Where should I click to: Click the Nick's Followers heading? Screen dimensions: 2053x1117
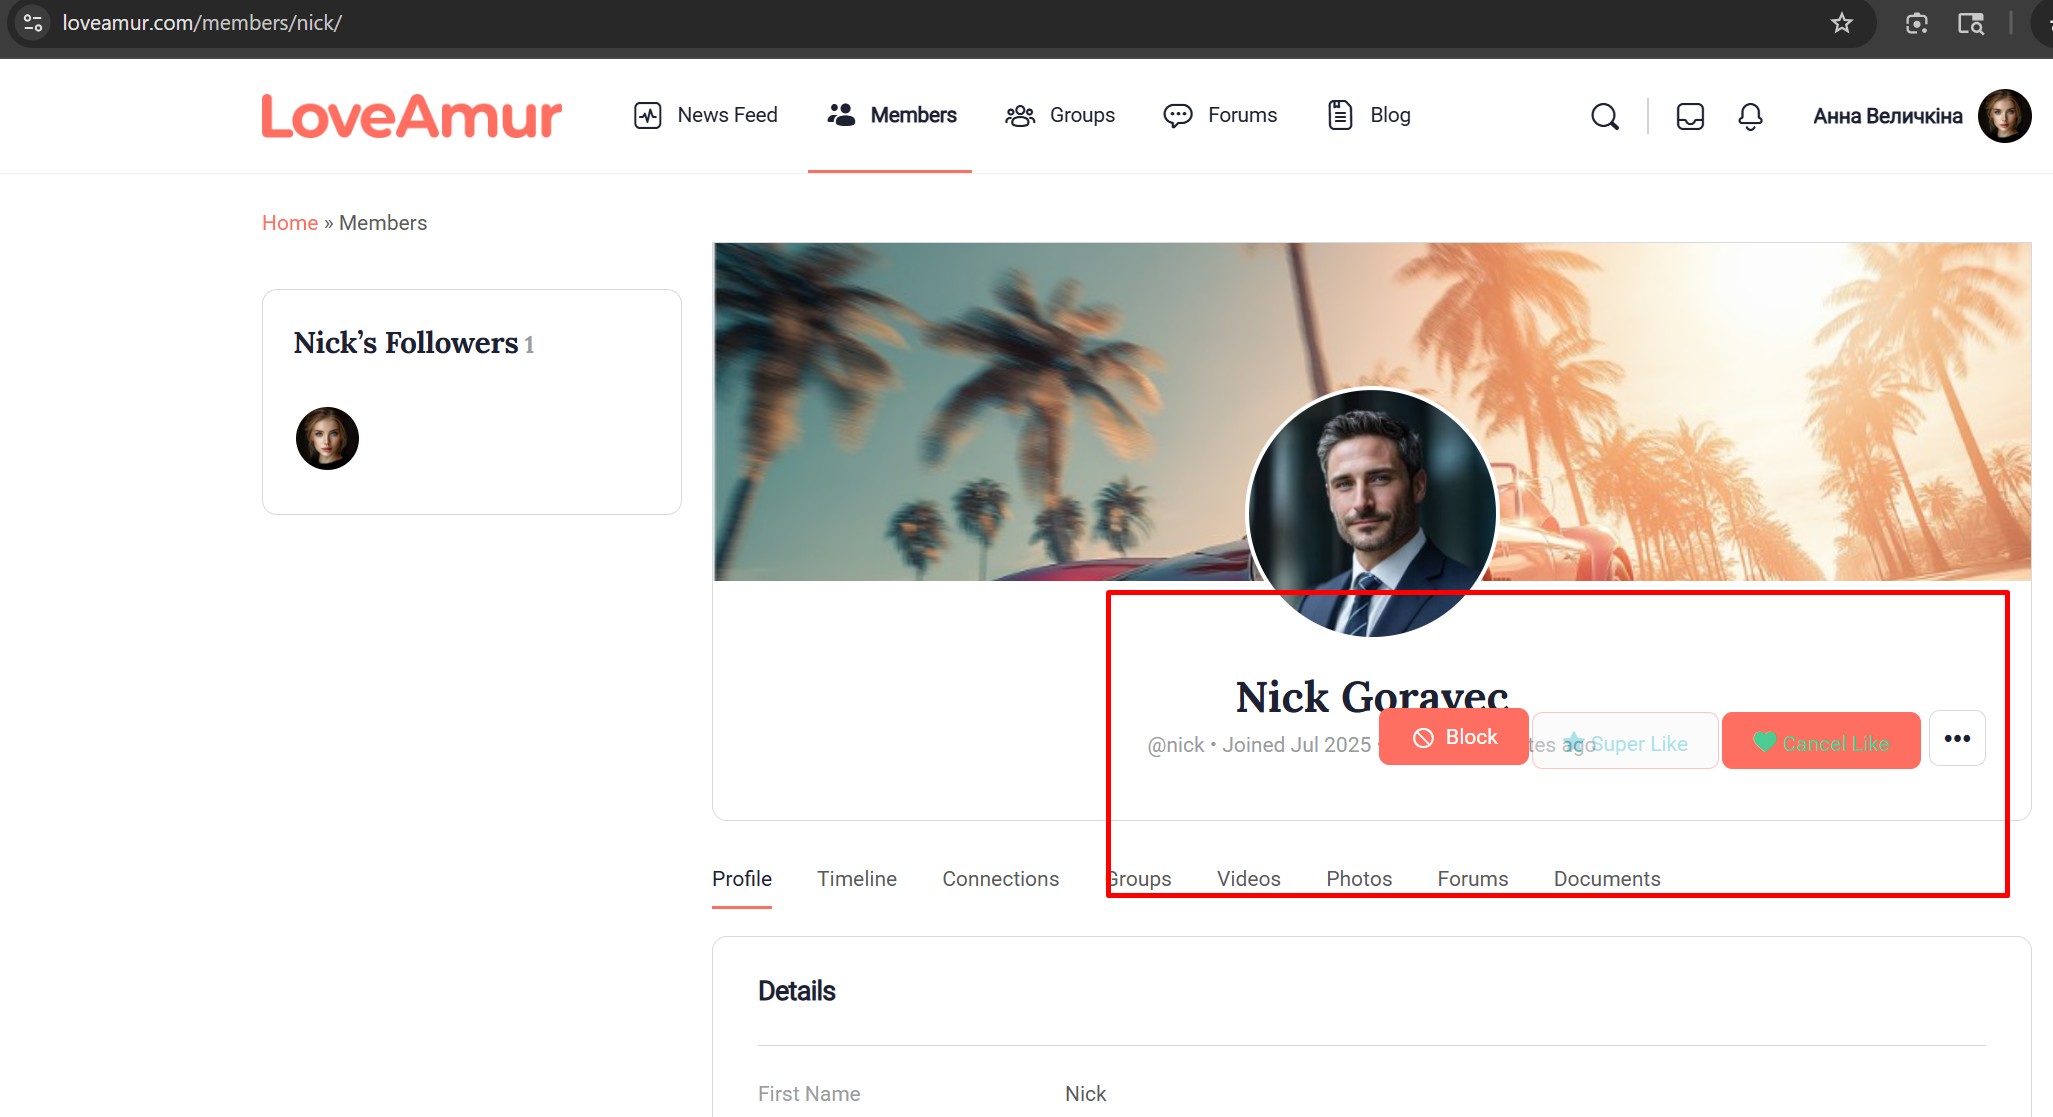coord(406,343)
